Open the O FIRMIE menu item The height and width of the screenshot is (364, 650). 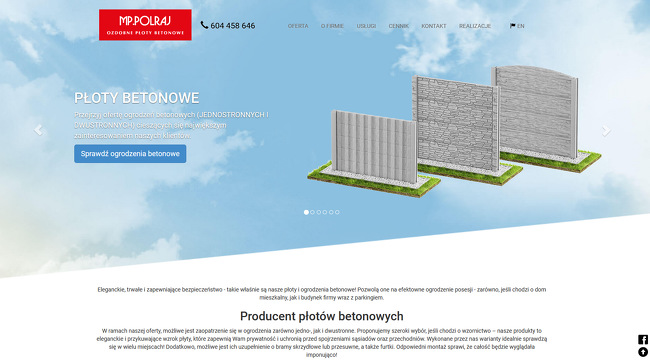coord(332,26)
